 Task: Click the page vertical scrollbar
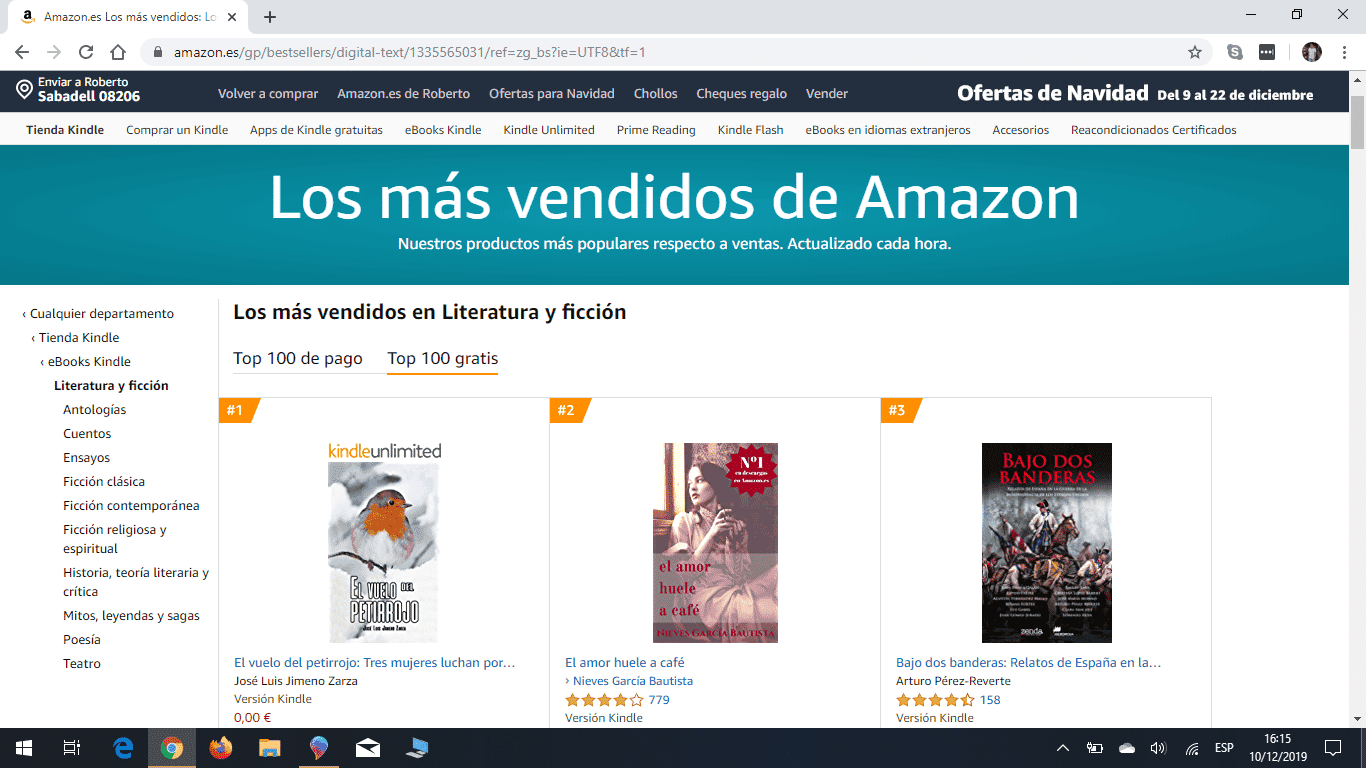tap(1357, 400)
